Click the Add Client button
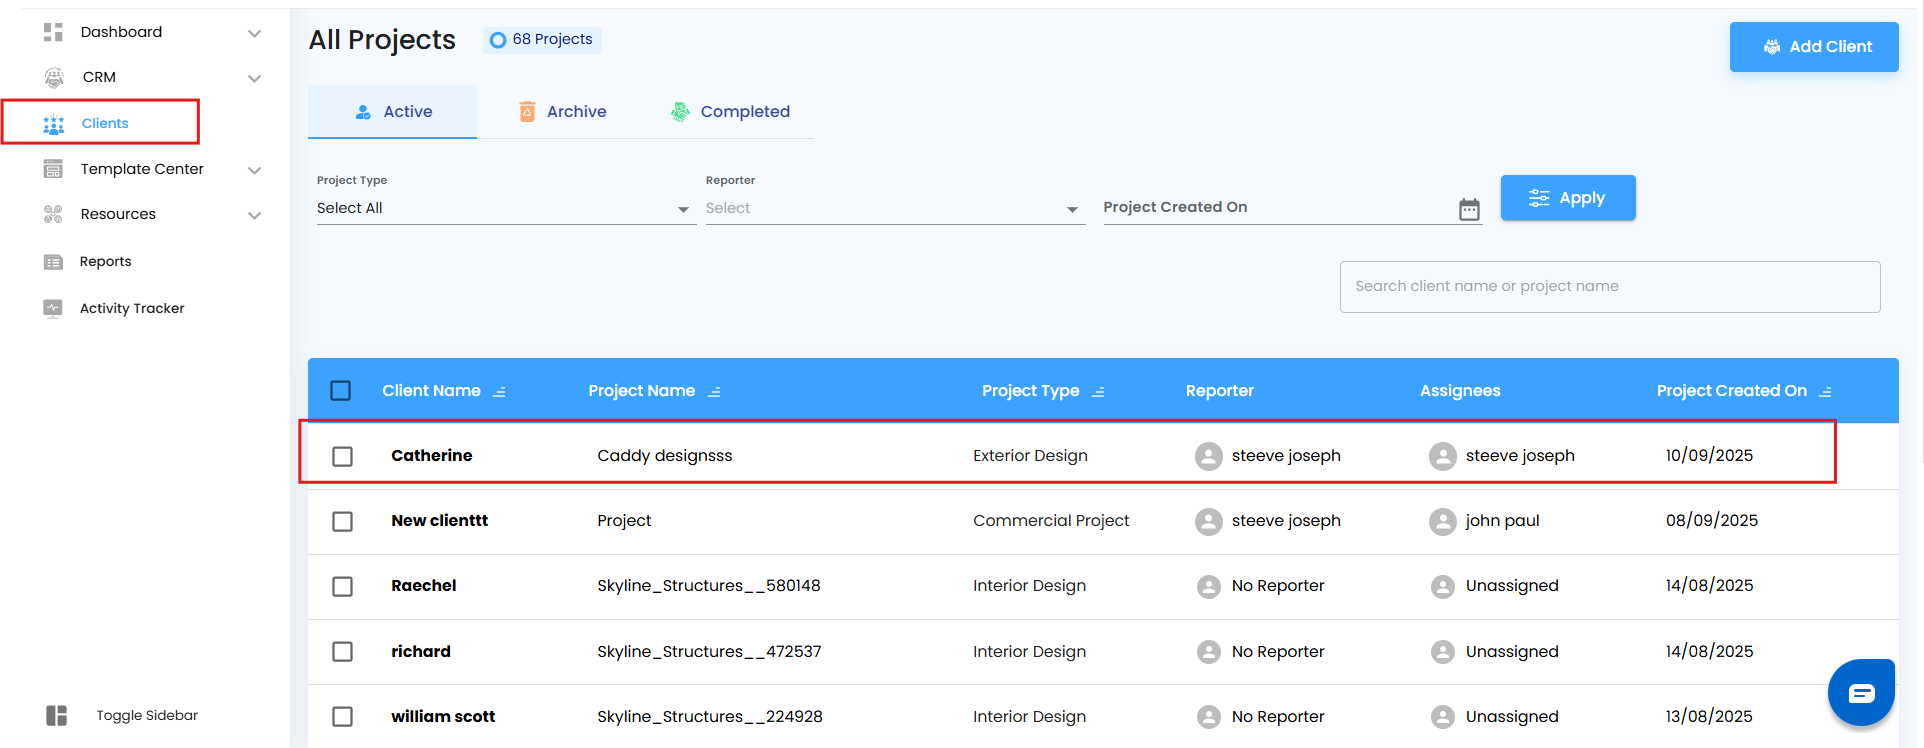 (x=1813, y=47)
